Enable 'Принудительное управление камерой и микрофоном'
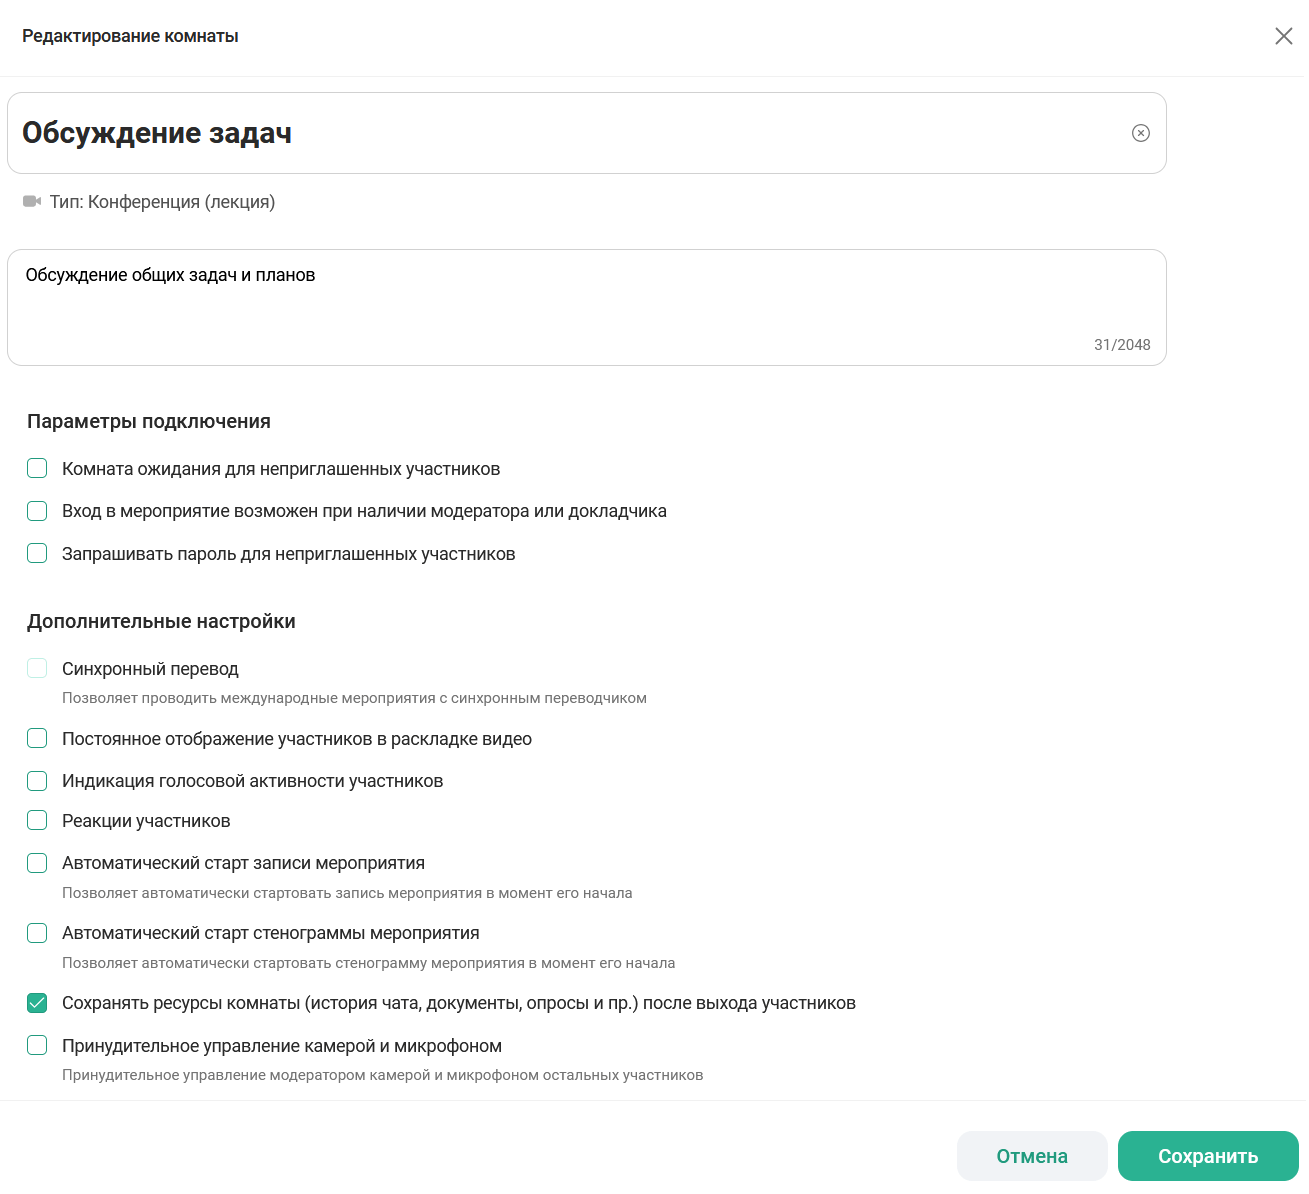This screenshot has width=1309, height=1194. 37,1045
